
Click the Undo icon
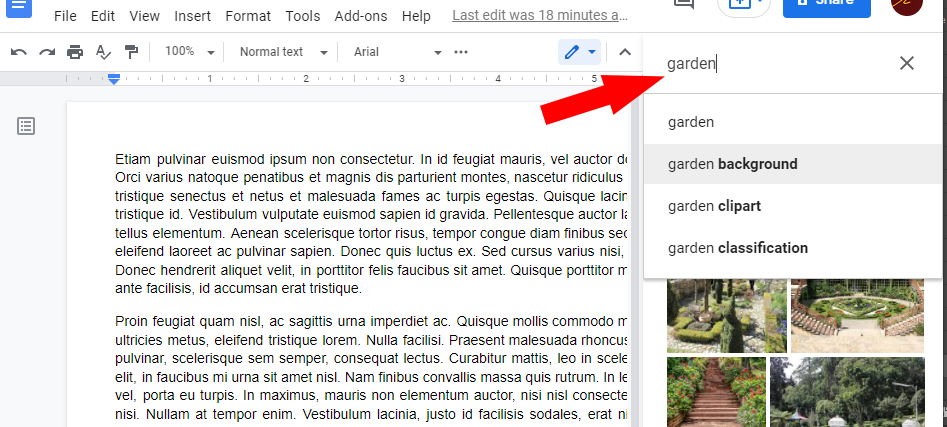[19, 53]
